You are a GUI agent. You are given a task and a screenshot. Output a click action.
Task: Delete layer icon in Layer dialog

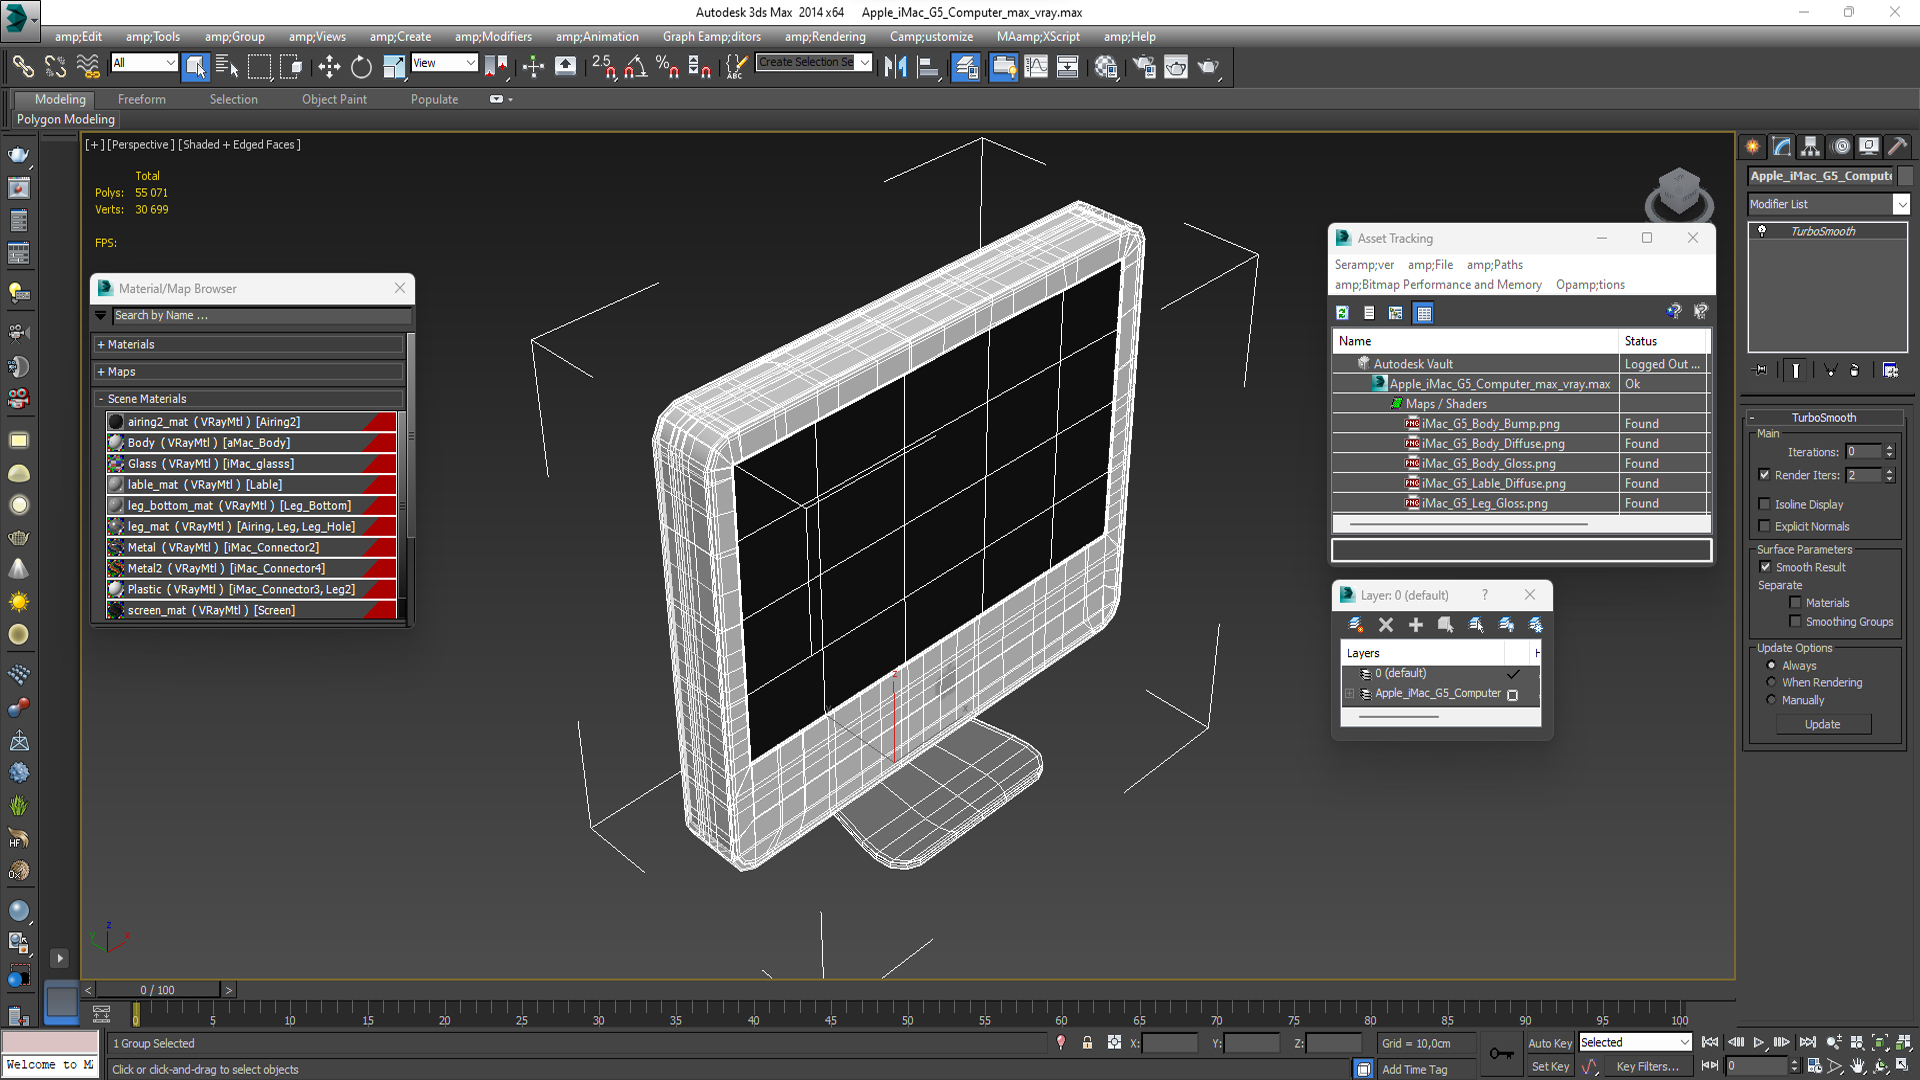point(1386,625)
